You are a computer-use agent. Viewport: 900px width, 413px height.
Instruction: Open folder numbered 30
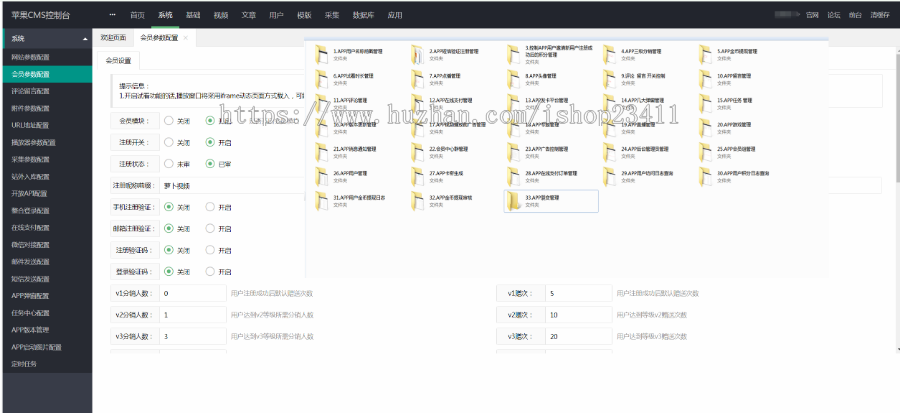tap(734, 177)
